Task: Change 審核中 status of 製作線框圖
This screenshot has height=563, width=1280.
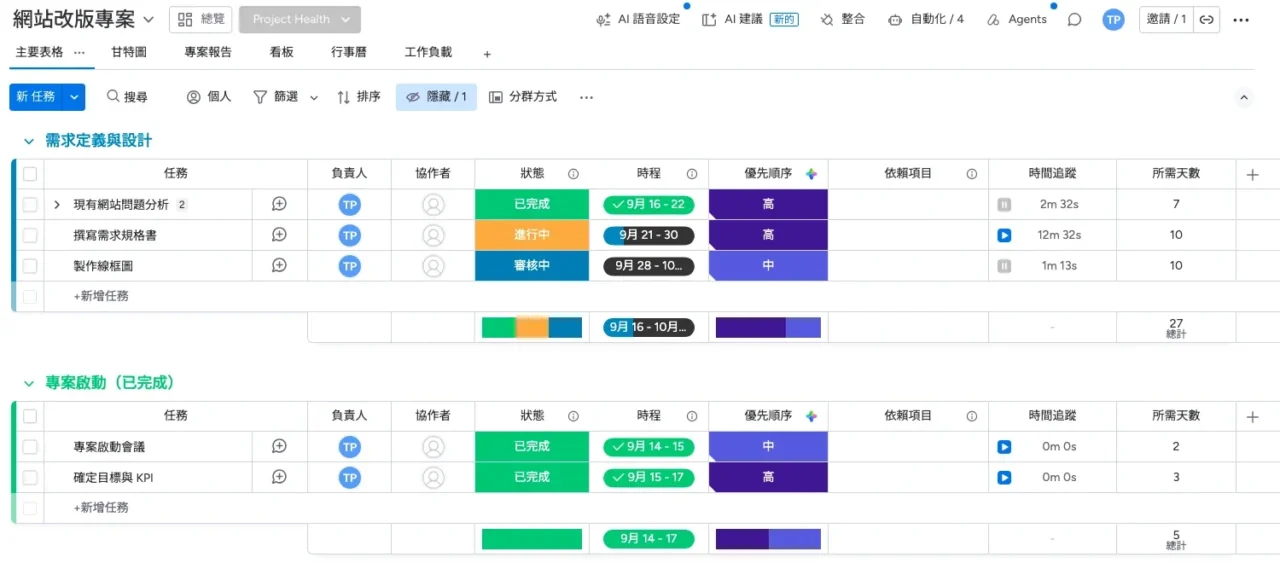Action: [x=532, y=266]
